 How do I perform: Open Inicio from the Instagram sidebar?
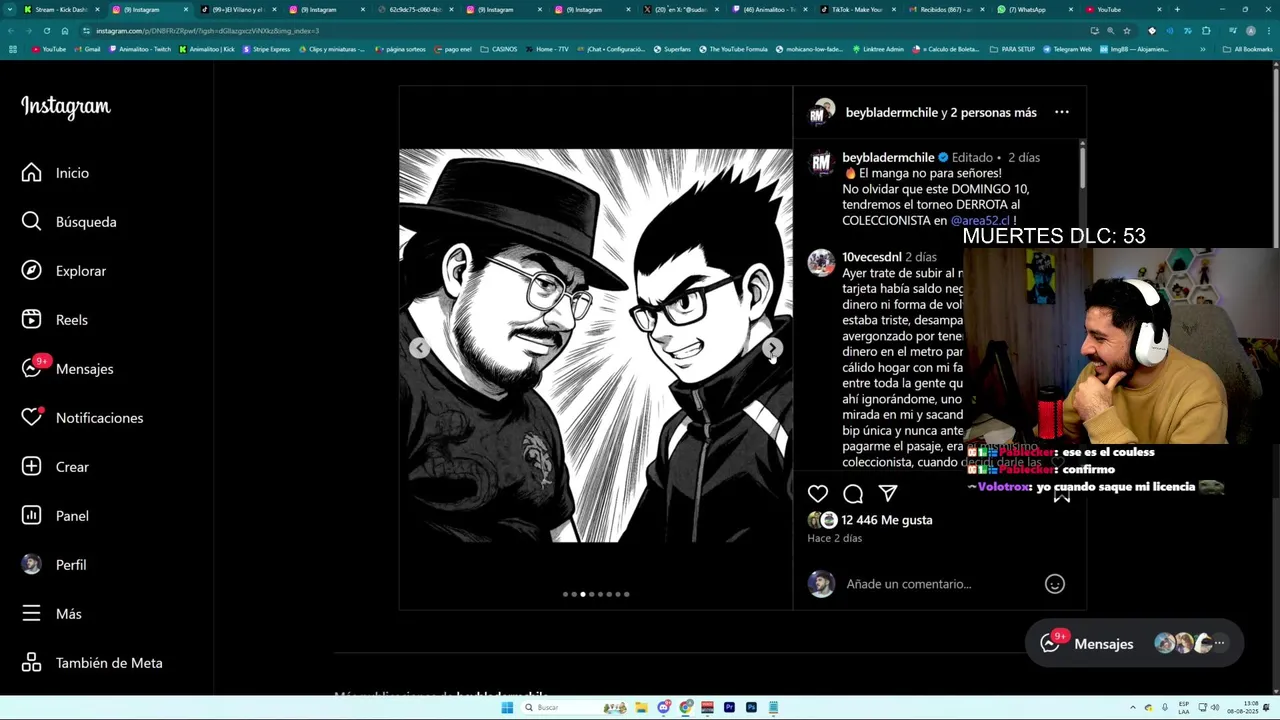tap(55, 173)
